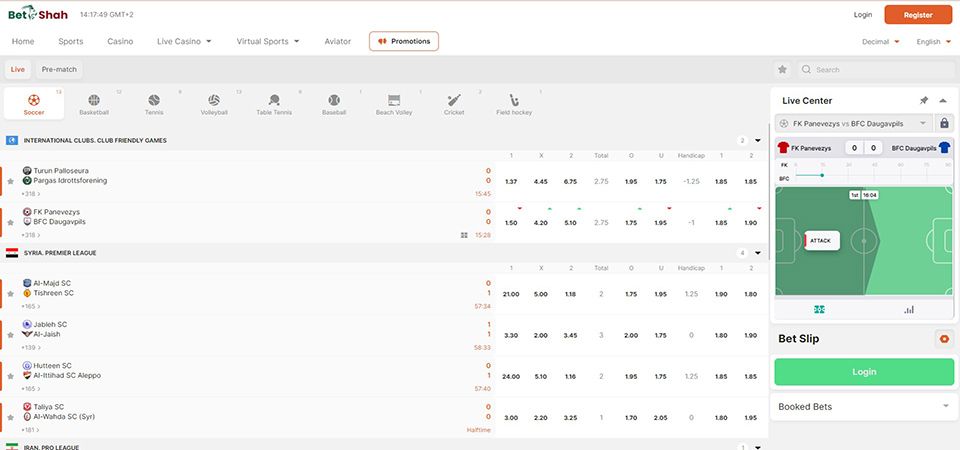The height and width of the screenshot is (450, 960).
Task: Select odds 24.00 for Hutteen SC win
Action: [511, 377]
